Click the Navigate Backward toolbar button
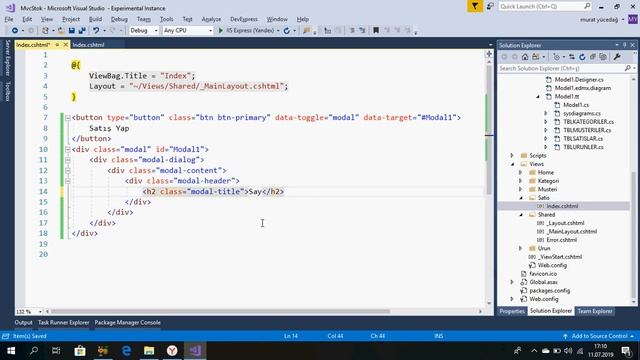 click(15, 31)
